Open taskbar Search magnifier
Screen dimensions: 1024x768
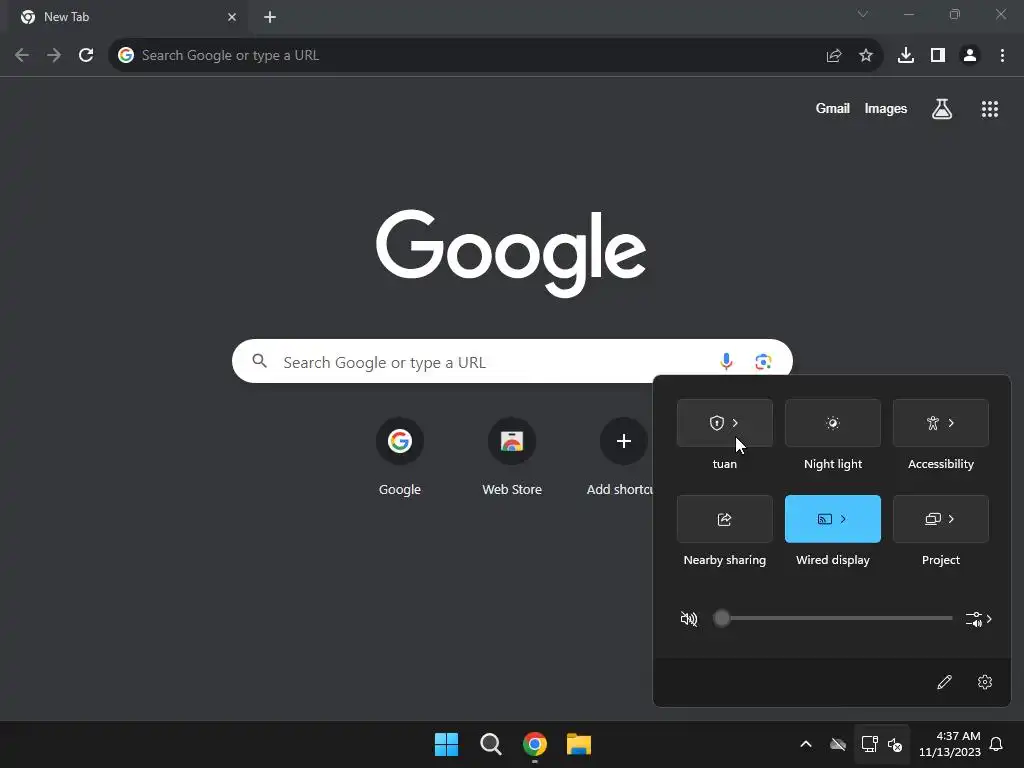[x=490, y=744]
